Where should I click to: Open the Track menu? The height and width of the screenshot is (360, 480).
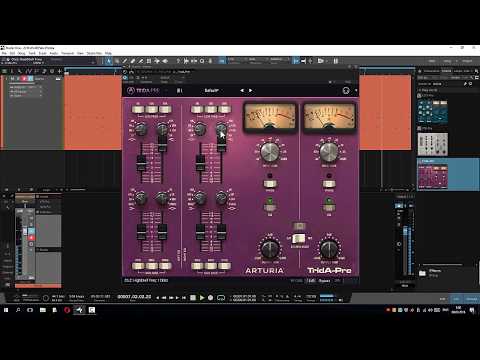32,53
